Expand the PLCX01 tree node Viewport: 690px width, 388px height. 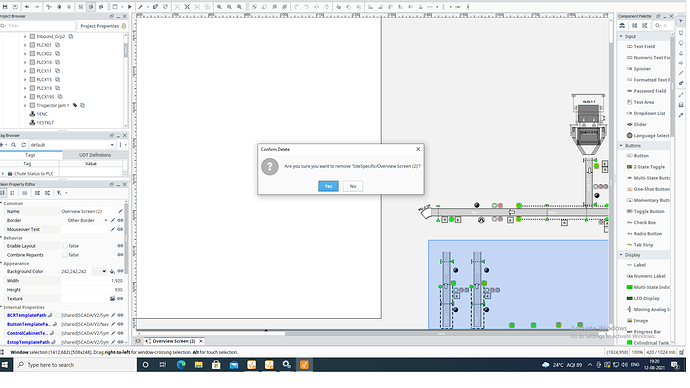[25, 45]
